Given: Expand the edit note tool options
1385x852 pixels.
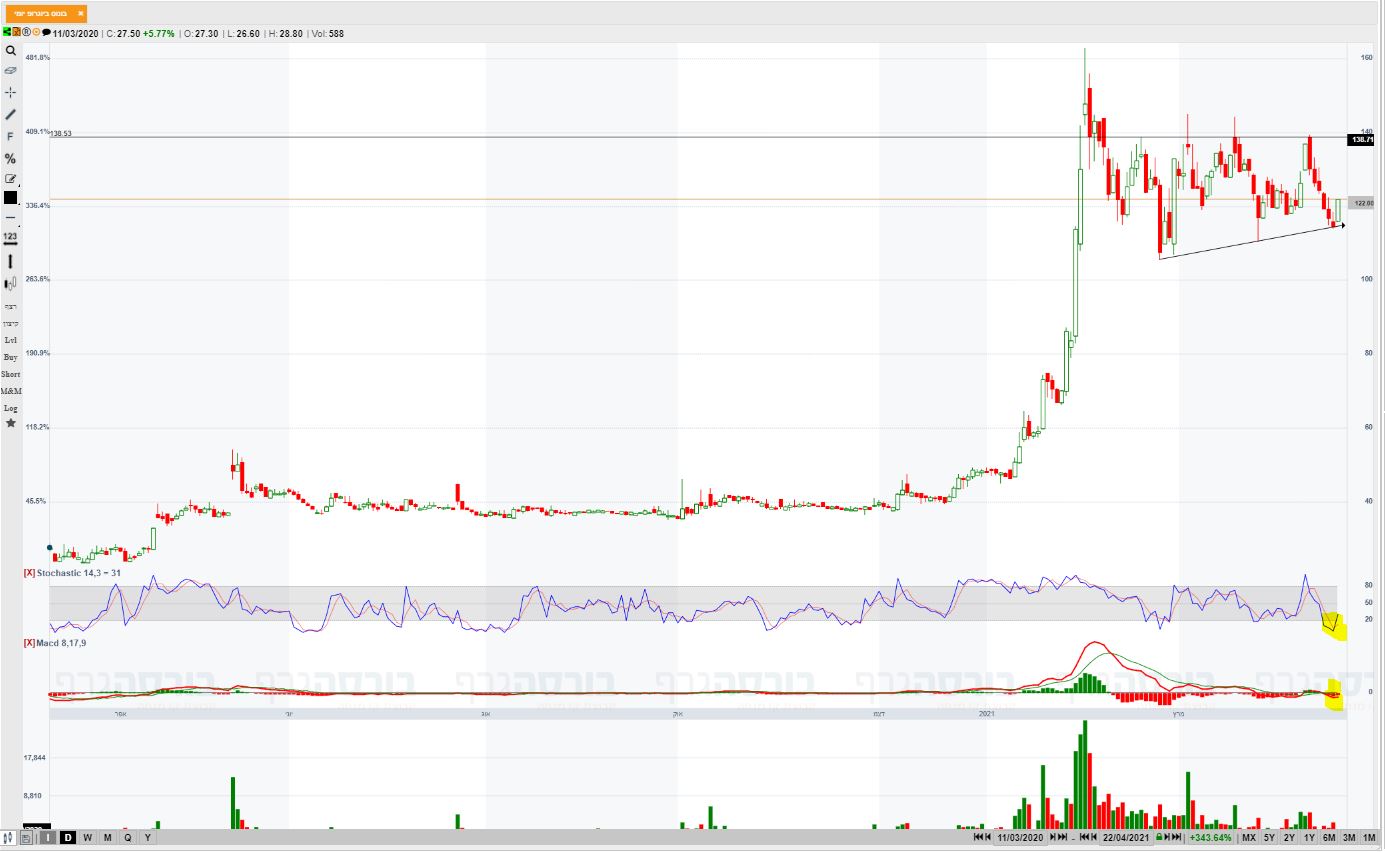Looking at the screenshot, I should coord(11,179).
